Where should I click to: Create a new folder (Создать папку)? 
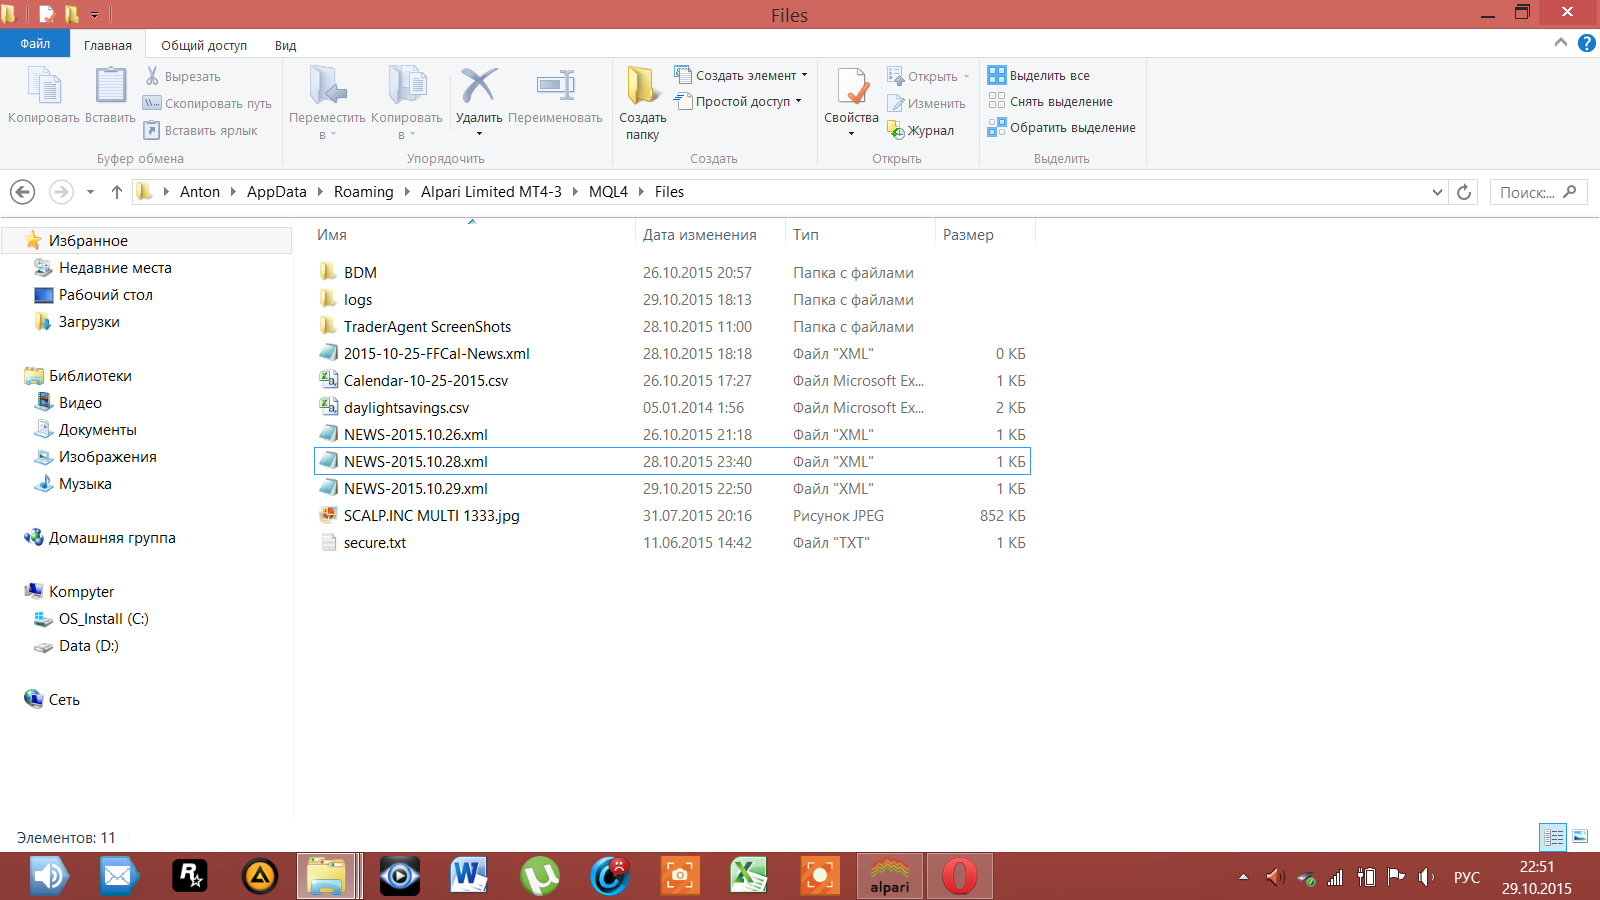pyautogui.click(x=642, y=103)
